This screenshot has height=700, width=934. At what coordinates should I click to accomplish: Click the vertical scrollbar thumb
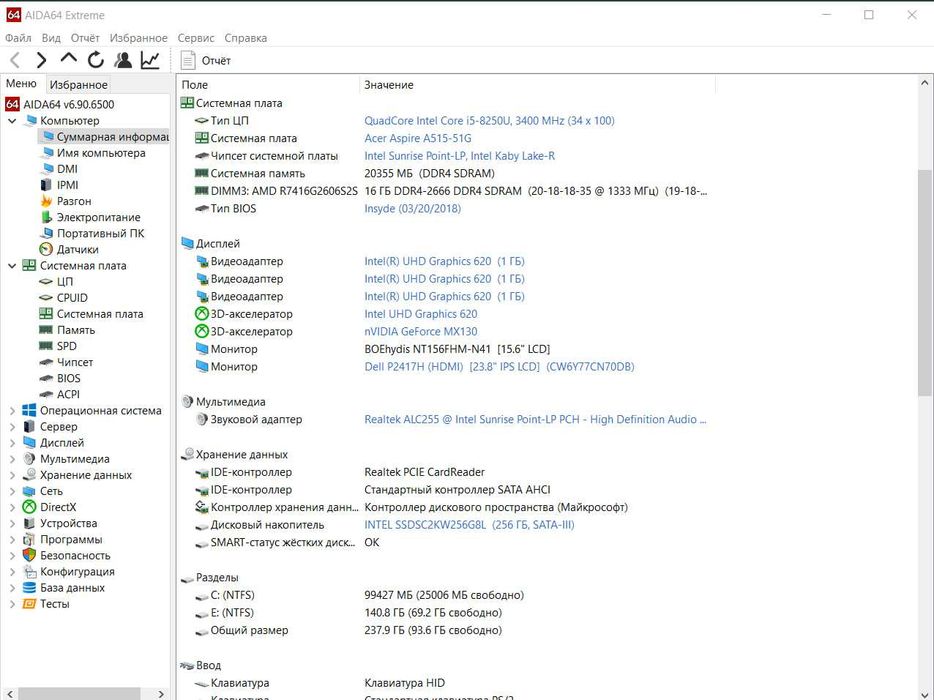tap(924, 282)
